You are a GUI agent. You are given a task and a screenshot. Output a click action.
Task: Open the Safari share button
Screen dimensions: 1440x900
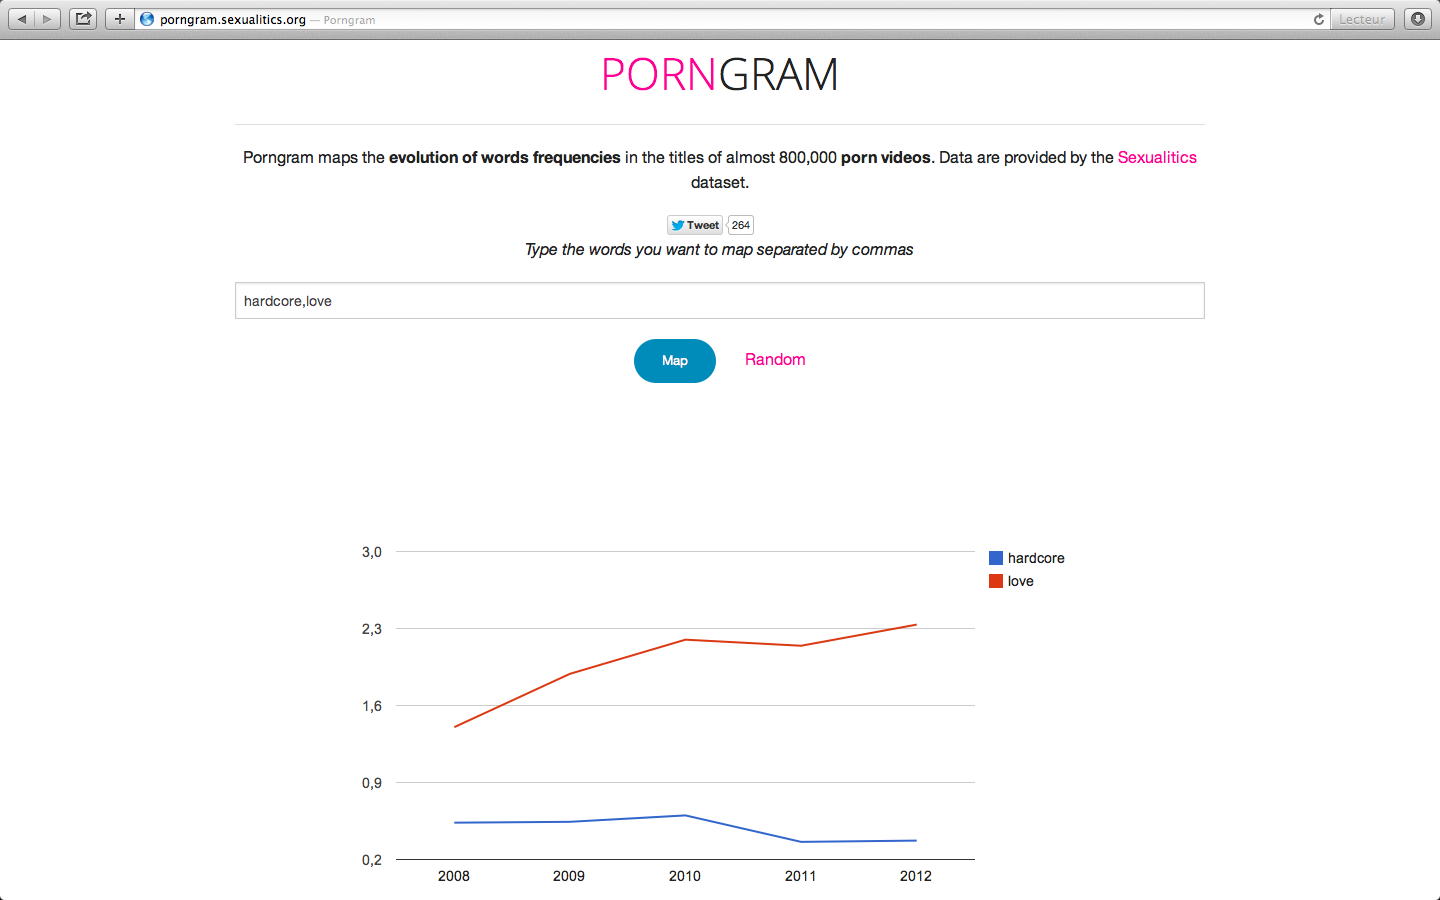click(x=83, y=19)
